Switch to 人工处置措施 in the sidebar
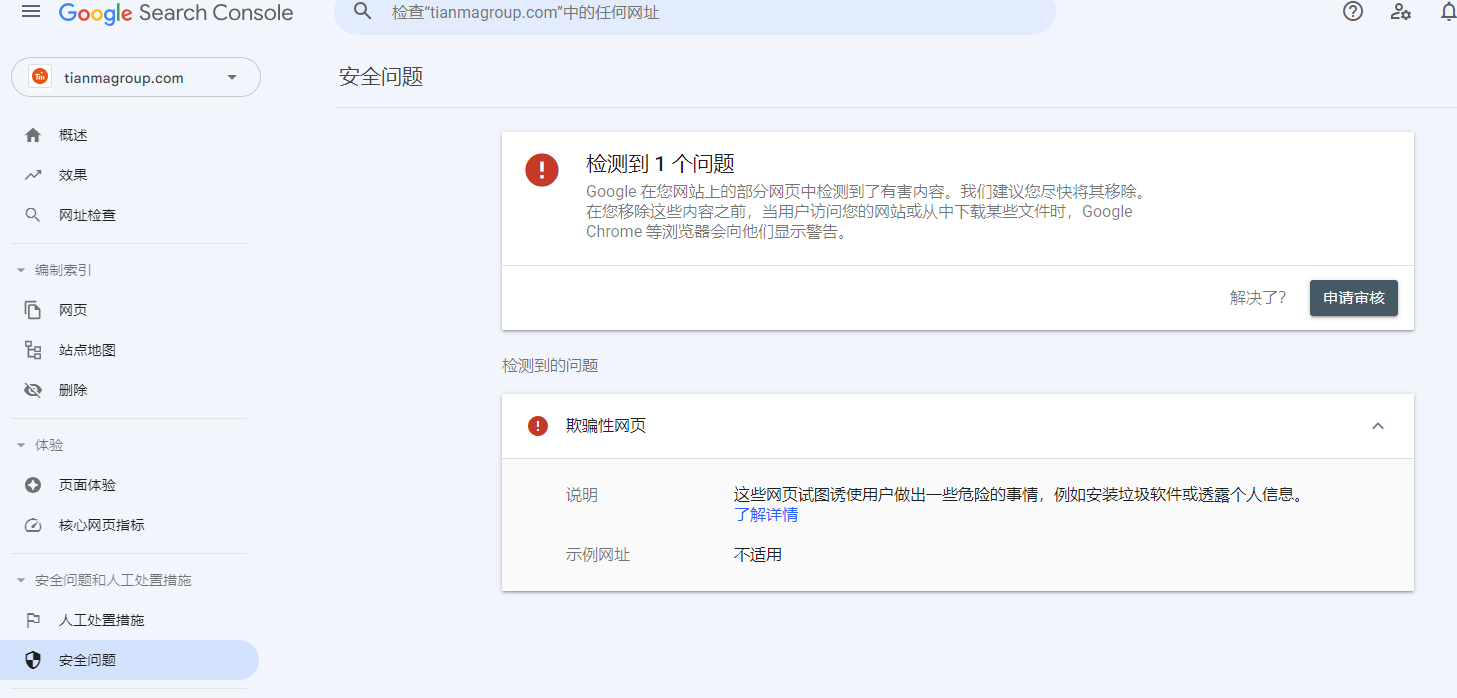Viewport: 1457px width, 698px height. tap(100, 619)
